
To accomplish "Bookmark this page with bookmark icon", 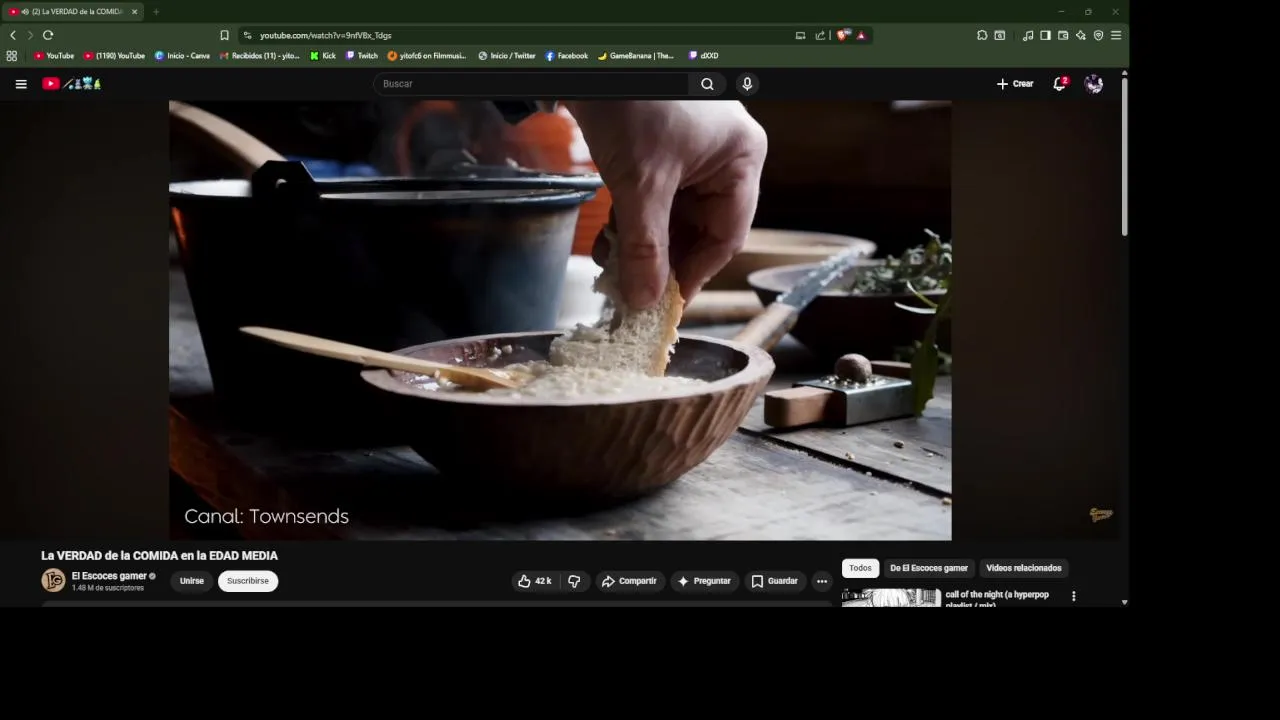I will (224, 35).
